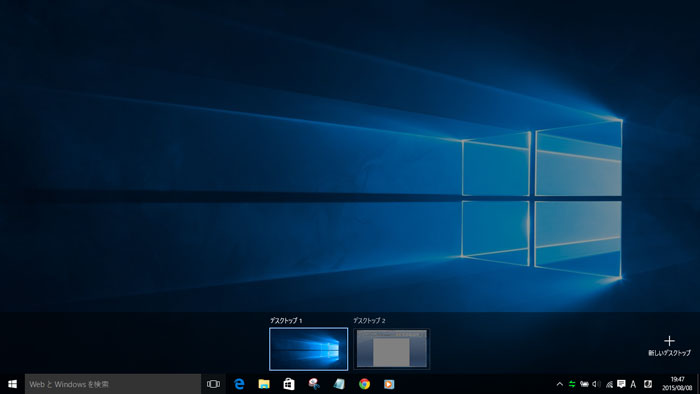The image size is (700, 394).
Task: Open File Explorer from the taskbar
Action: click(x=264, y=384)
